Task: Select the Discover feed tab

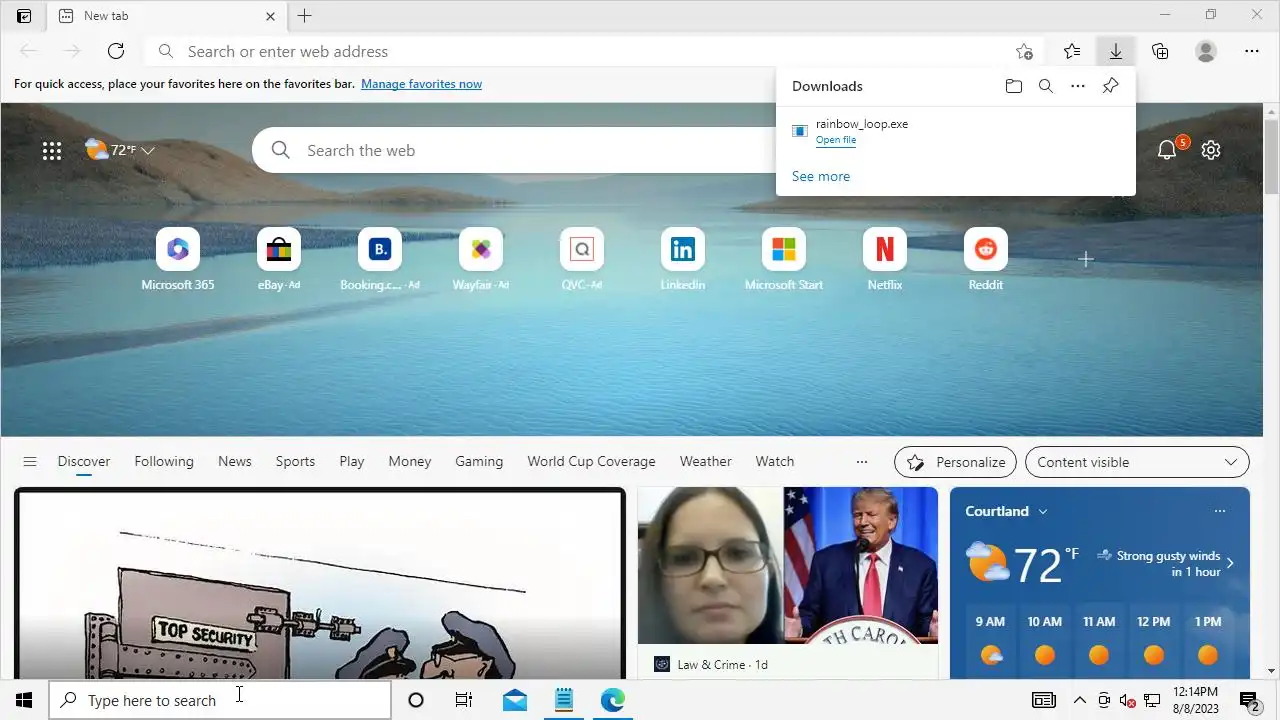Action: pyautogui.click(x=84, y=461)
